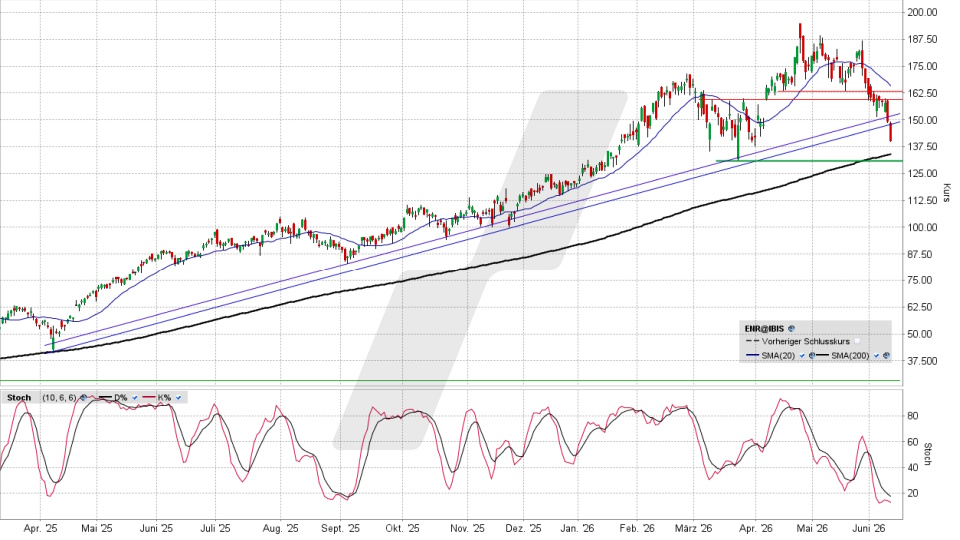Screen dimensions: 960x540
Task: Click the D% label in Stoch header
Action: point(121,397)
